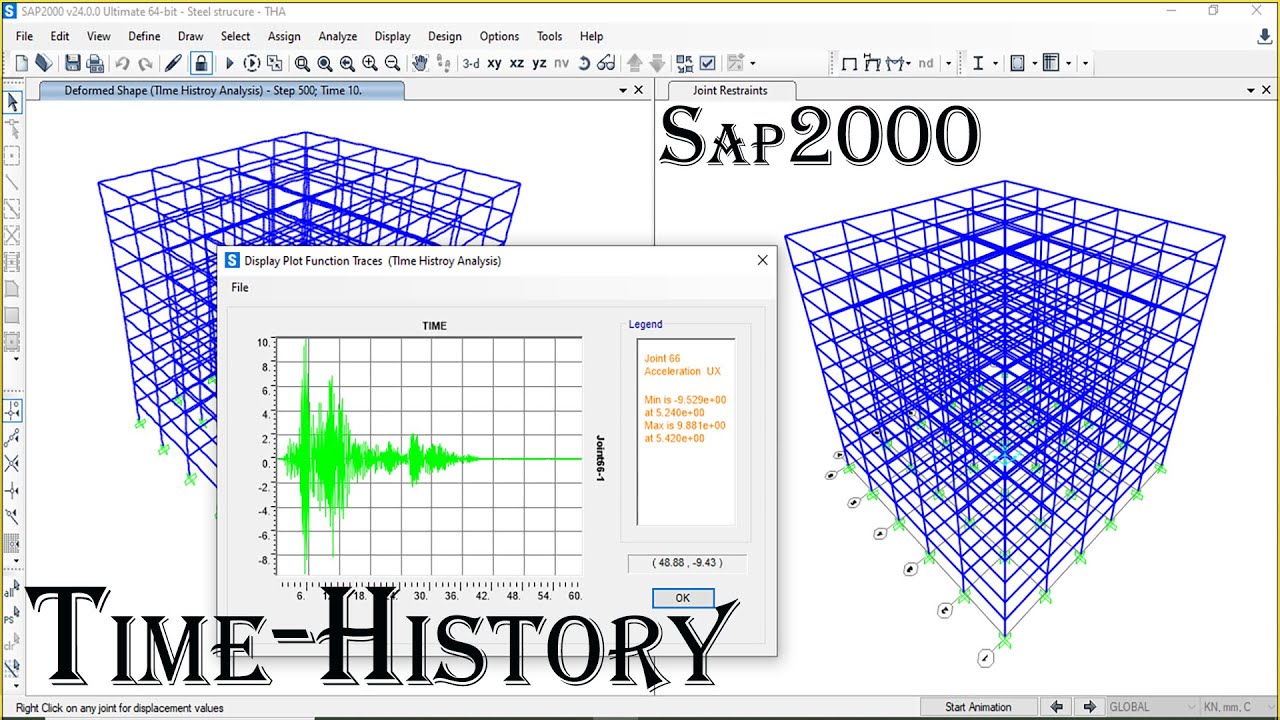Click the show deformed shape icon
The image size is (1280, 720).
coord(873,63)
